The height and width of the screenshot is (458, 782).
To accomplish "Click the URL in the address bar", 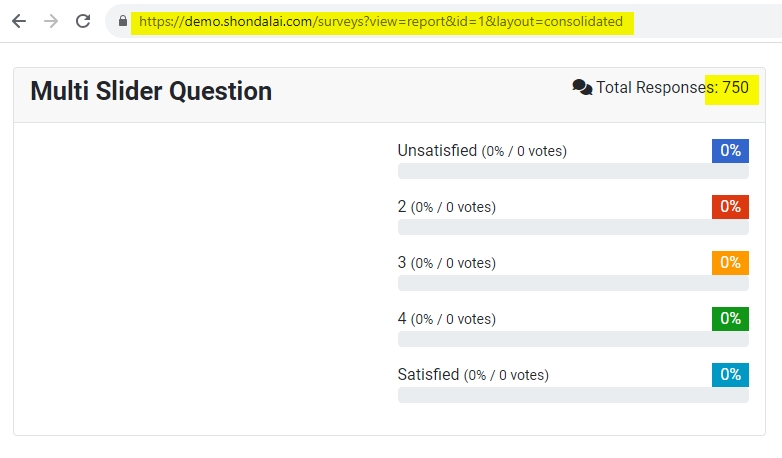I will coord(380,21).
